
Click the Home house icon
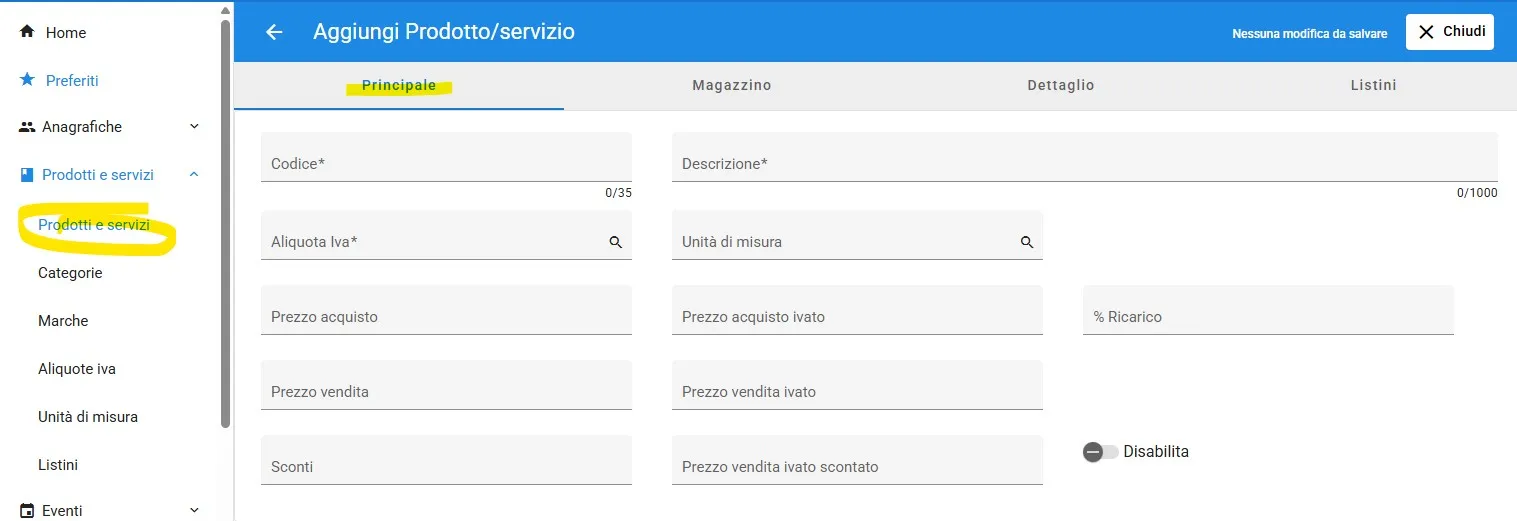click(27, 32)
